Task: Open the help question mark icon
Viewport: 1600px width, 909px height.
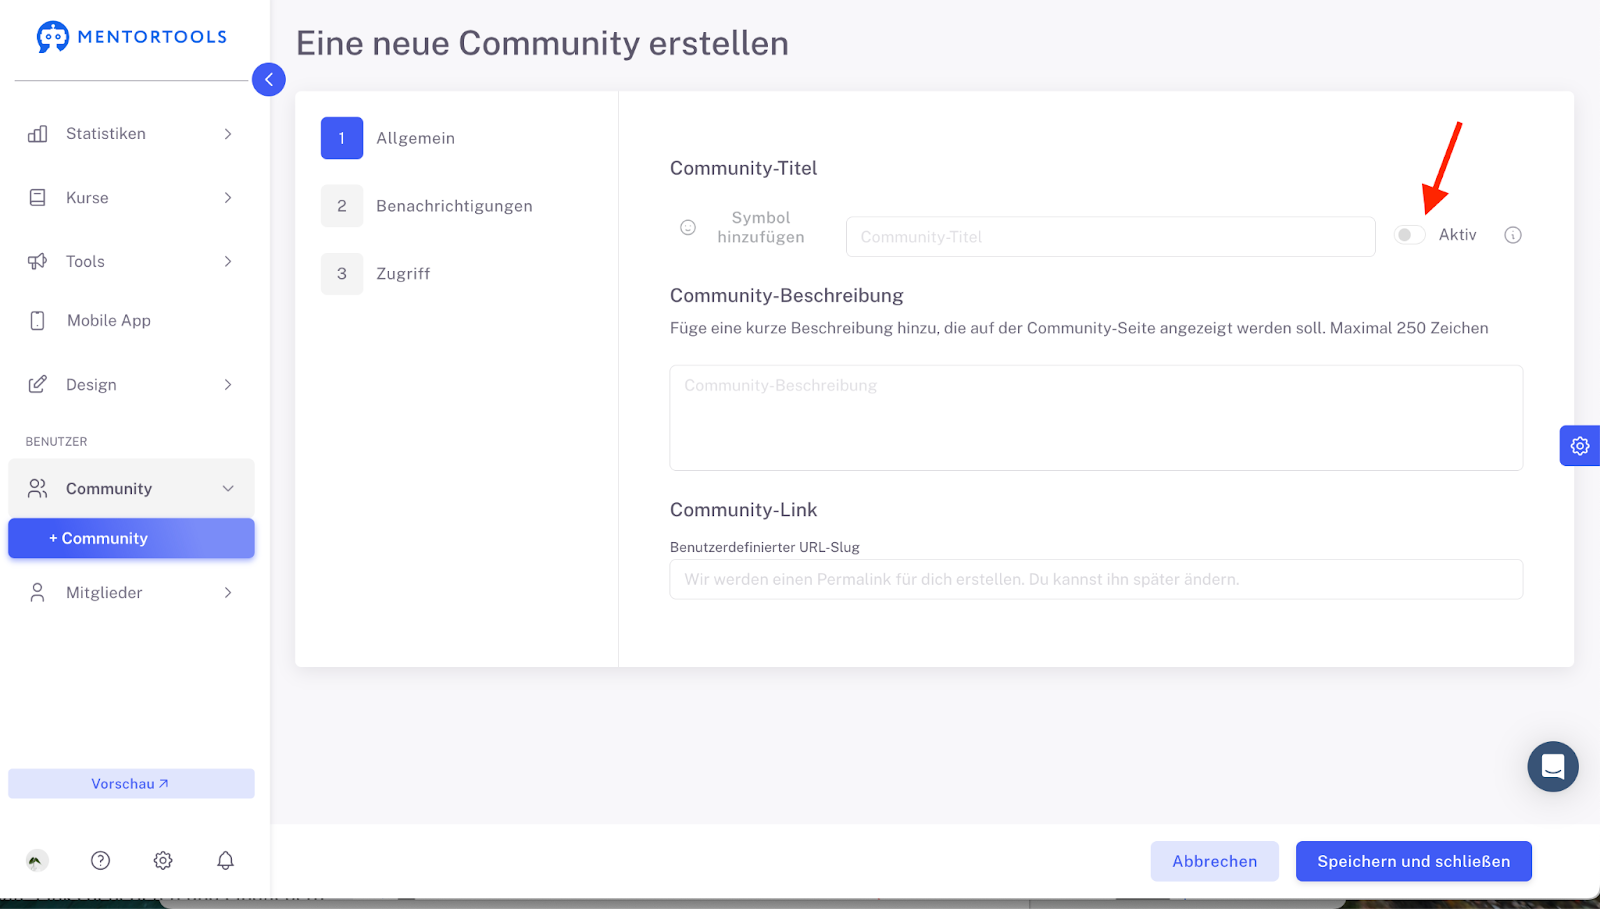Action: [x=100, y=860]
